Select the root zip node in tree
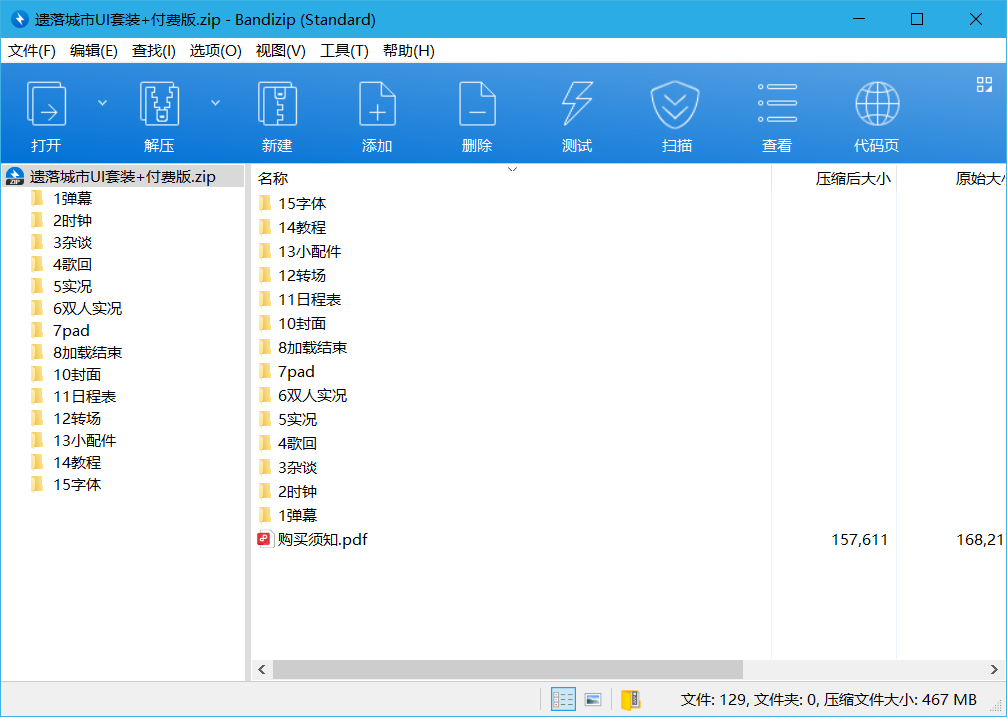 (x=123, y=177)
